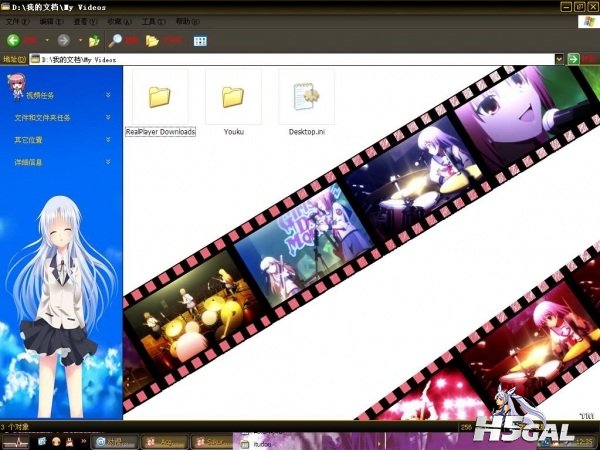Open the 帮助(H) menu

click(x=188, y=21)
